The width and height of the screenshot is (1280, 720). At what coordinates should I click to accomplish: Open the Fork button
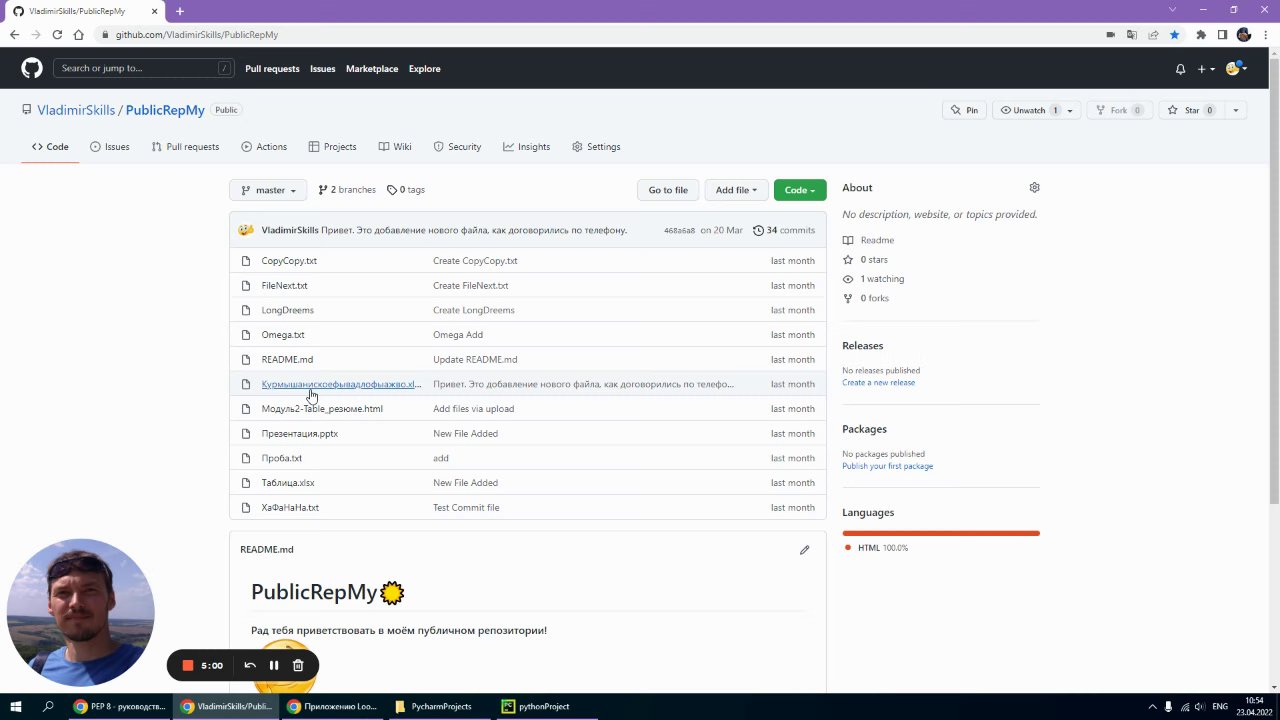pos(1118,110)
